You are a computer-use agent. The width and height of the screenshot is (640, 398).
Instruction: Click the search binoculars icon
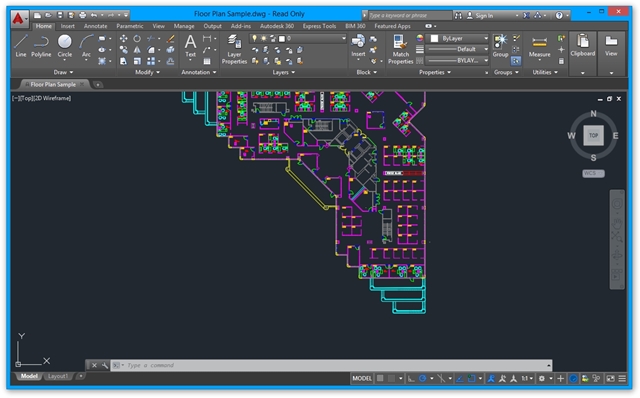(x=458, y=15)
